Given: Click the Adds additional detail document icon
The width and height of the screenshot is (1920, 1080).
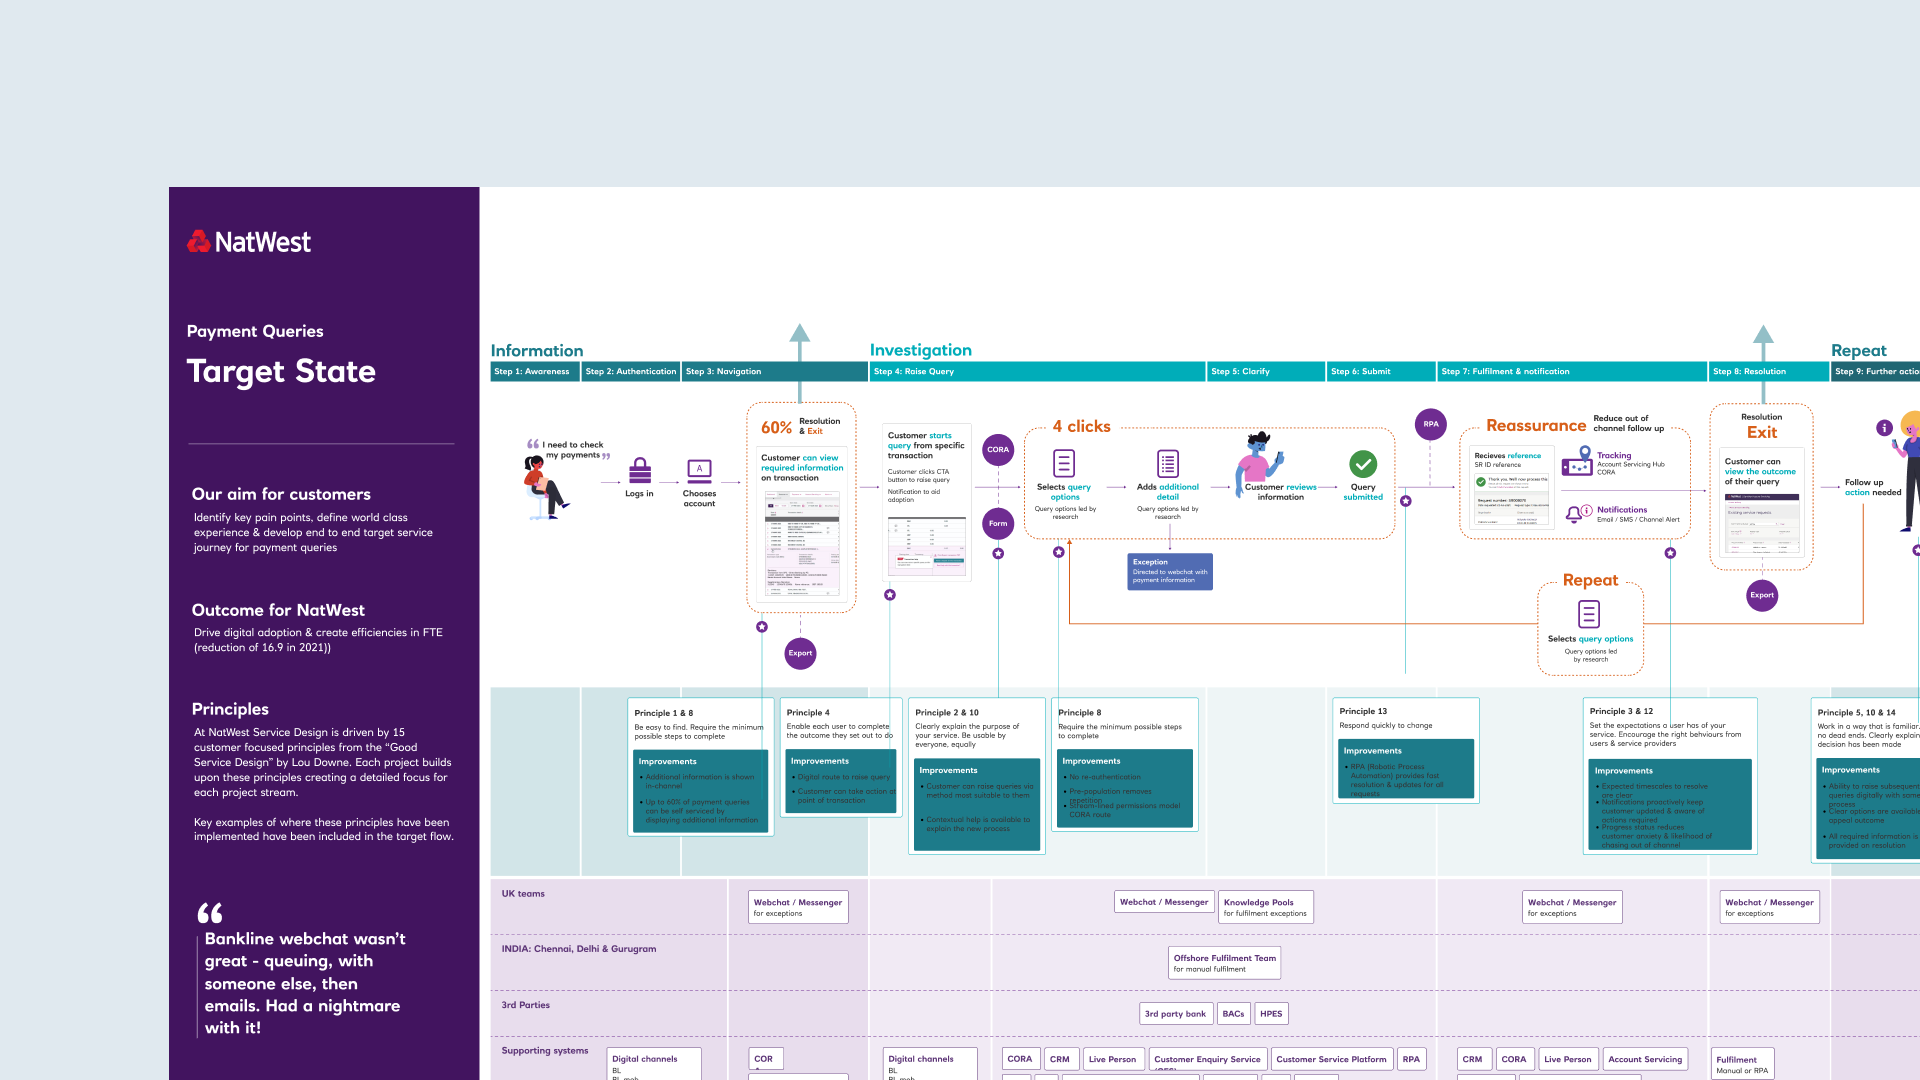Looking at the screenshot, I should coord(1168,464).
